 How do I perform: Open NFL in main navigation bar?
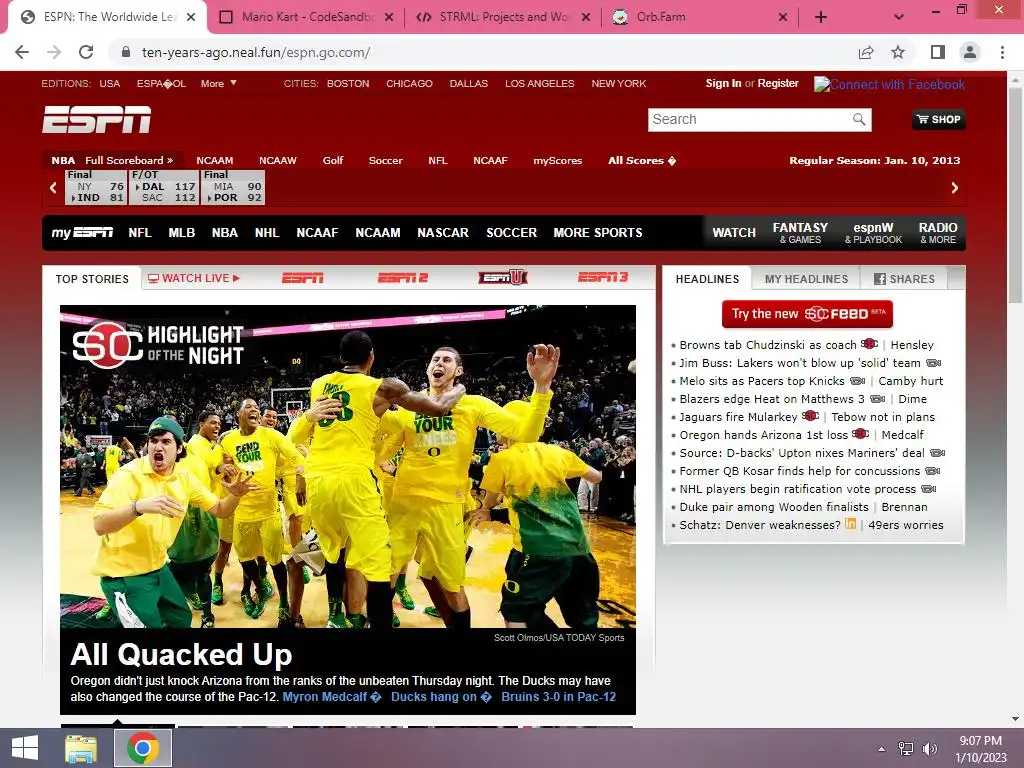pos(140,232)
